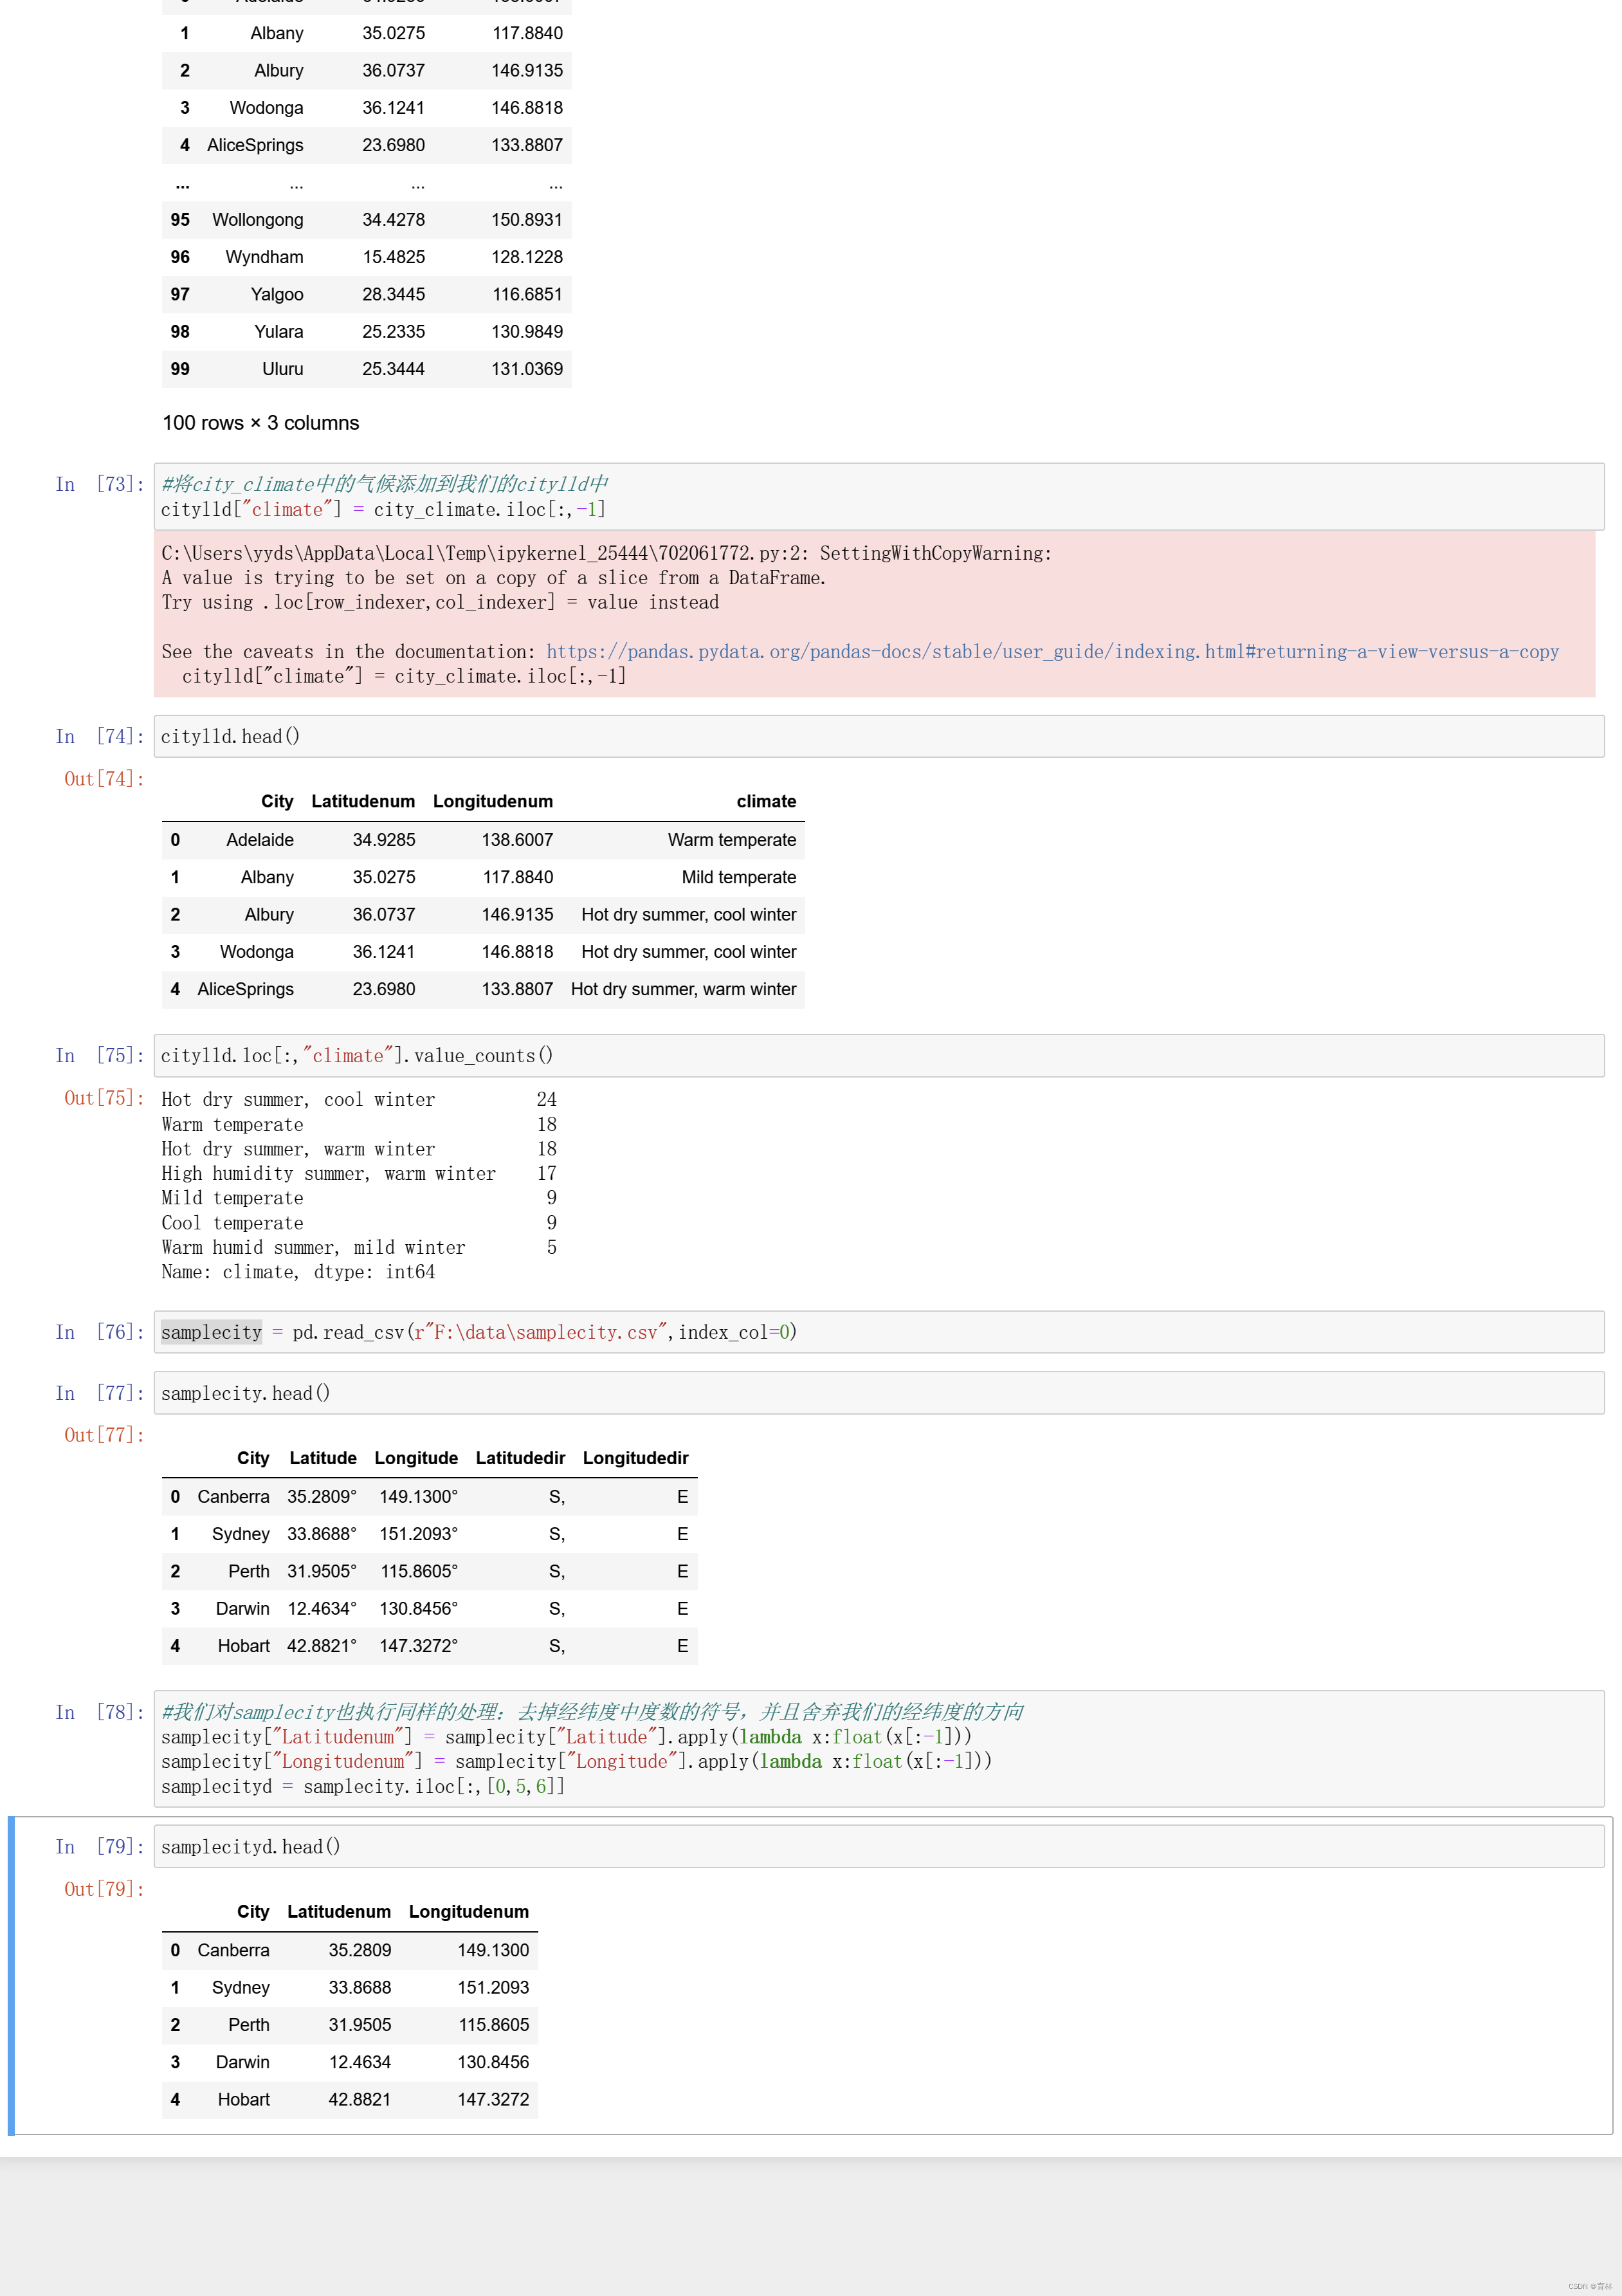Click the Out[79] output prompt

tap(104, 1889)
